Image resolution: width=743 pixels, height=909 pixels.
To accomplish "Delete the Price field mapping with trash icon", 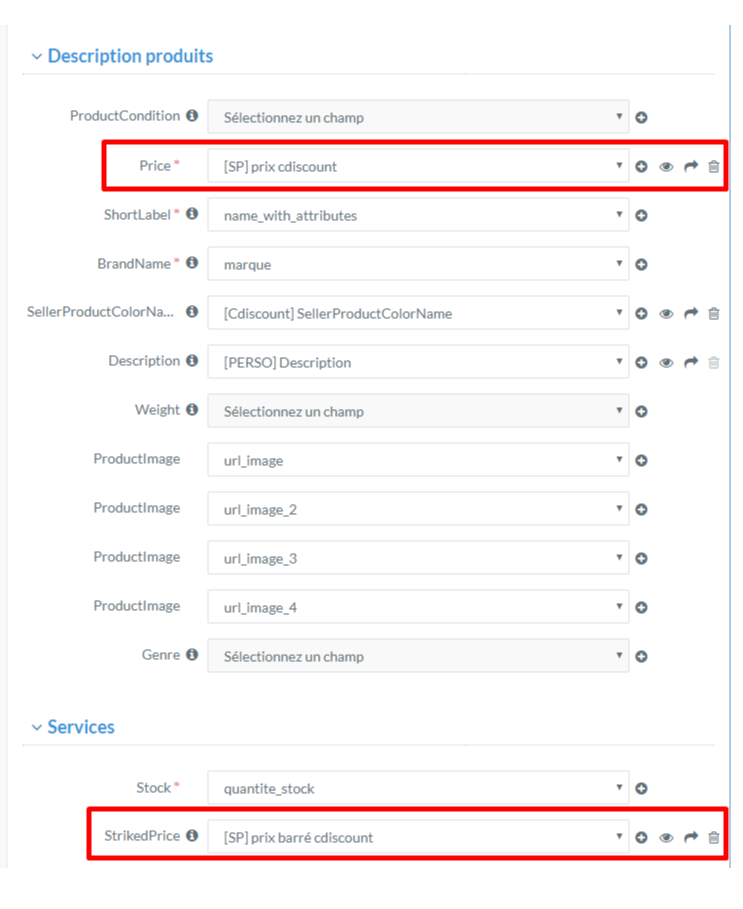I will click(713, 166).
